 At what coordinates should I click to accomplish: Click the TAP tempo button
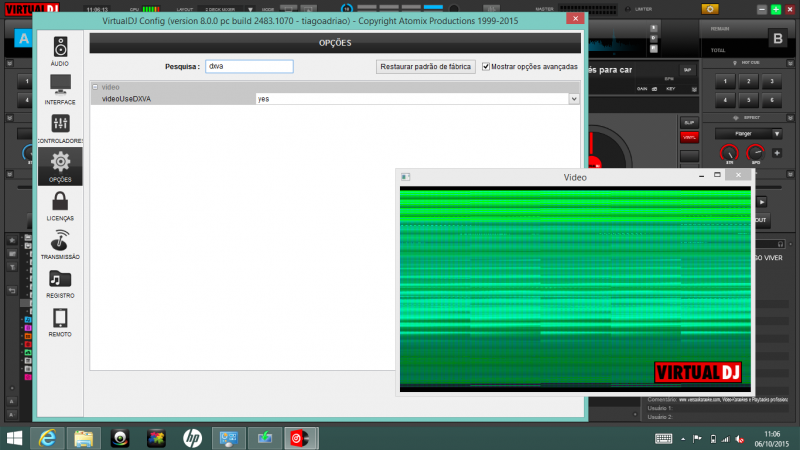click(x=687, y=70)
